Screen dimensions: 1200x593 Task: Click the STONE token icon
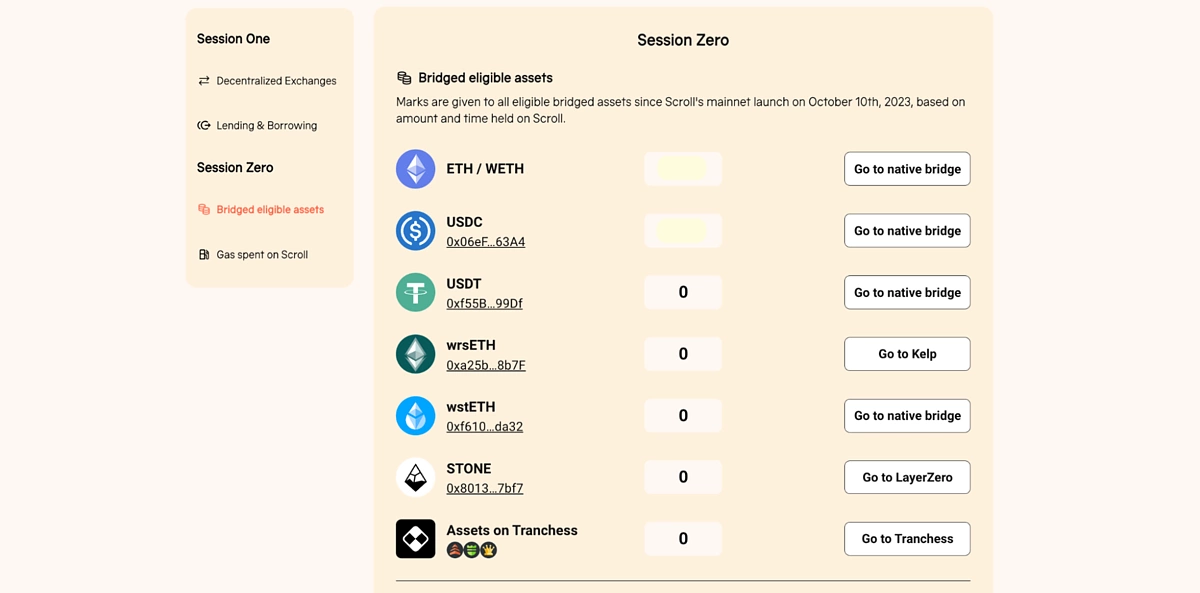(415, 477)
